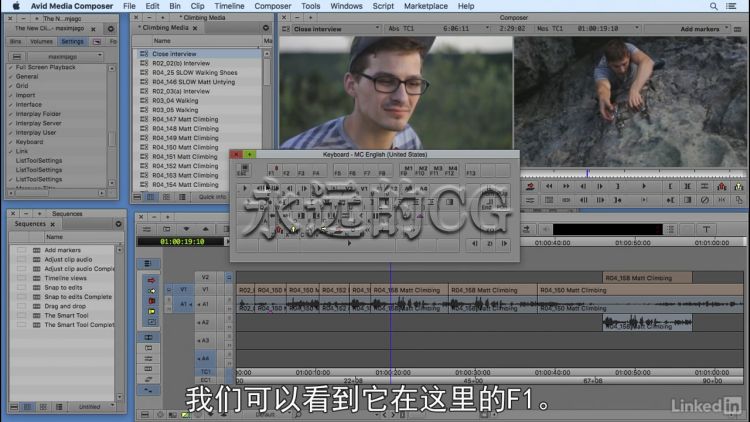
Task: Open Climbing Media bin fast menu
Action: pos(265,28)
